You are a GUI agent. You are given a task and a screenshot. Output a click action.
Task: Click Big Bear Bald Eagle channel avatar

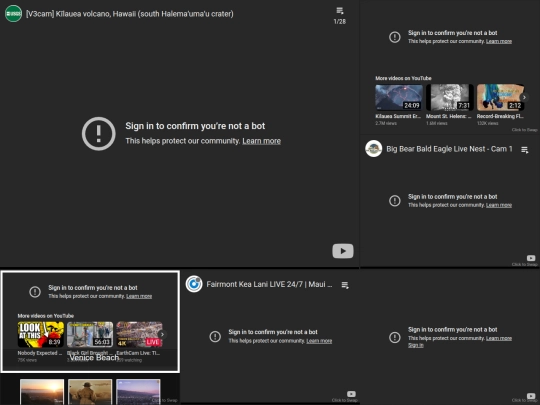pyautogui.click(x=374, y=149)
